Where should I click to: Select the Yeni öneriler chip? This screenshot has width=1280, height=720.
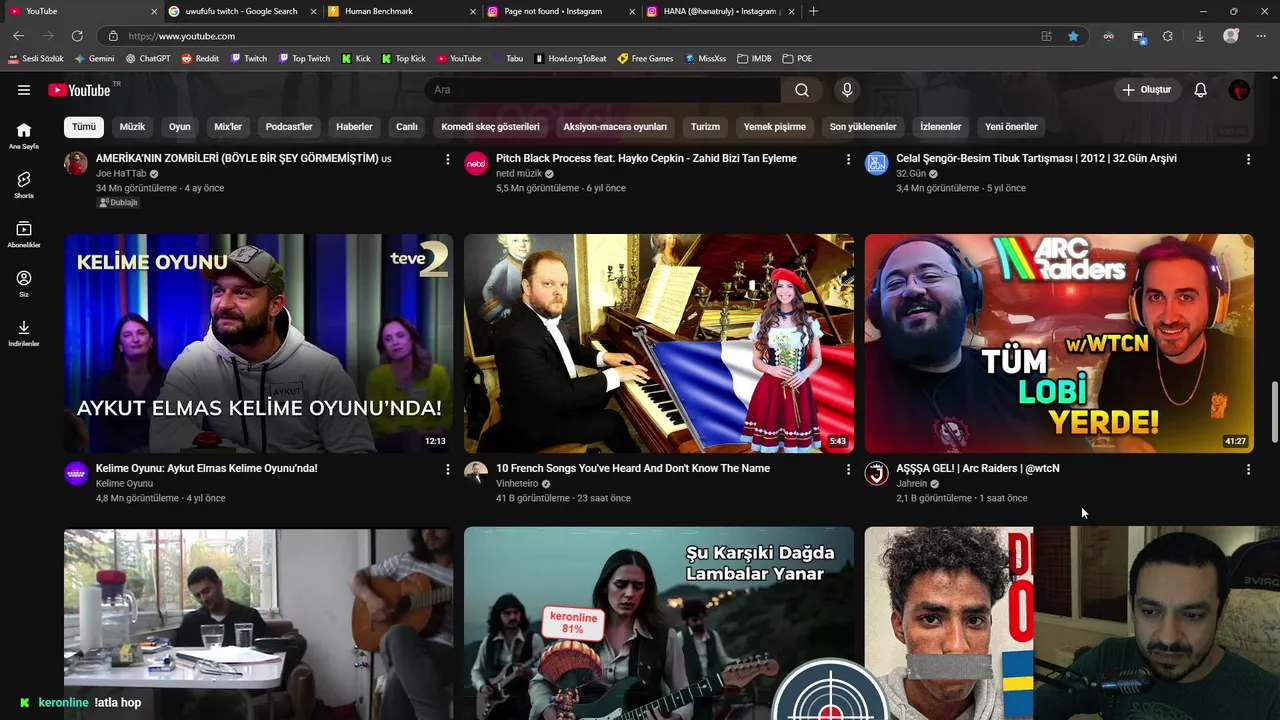[1011, 127]
